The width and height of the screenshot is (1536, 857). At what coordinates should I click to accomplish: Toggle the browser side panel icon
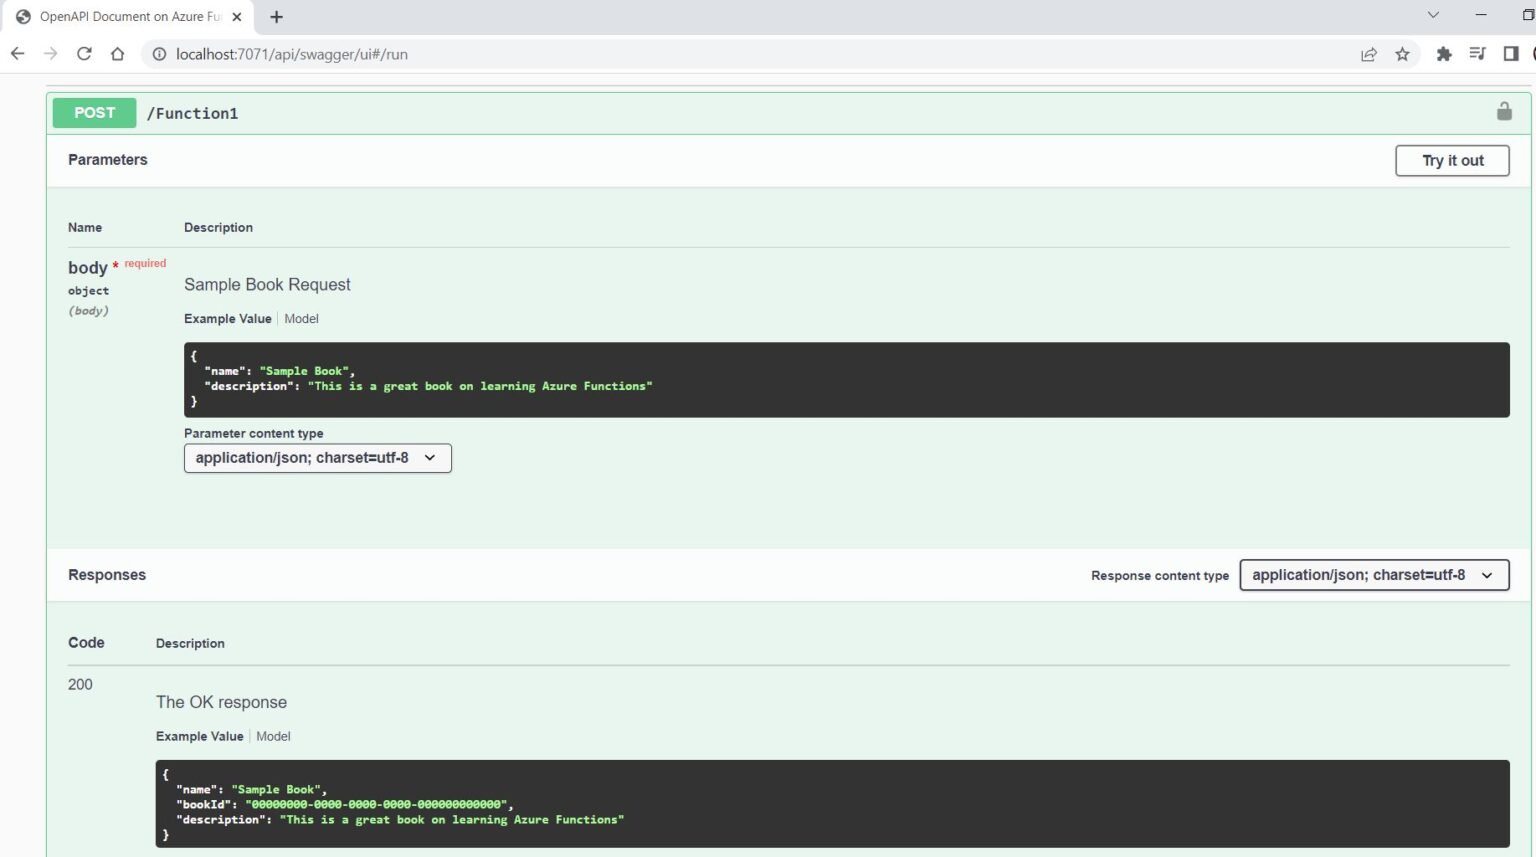1510,54
